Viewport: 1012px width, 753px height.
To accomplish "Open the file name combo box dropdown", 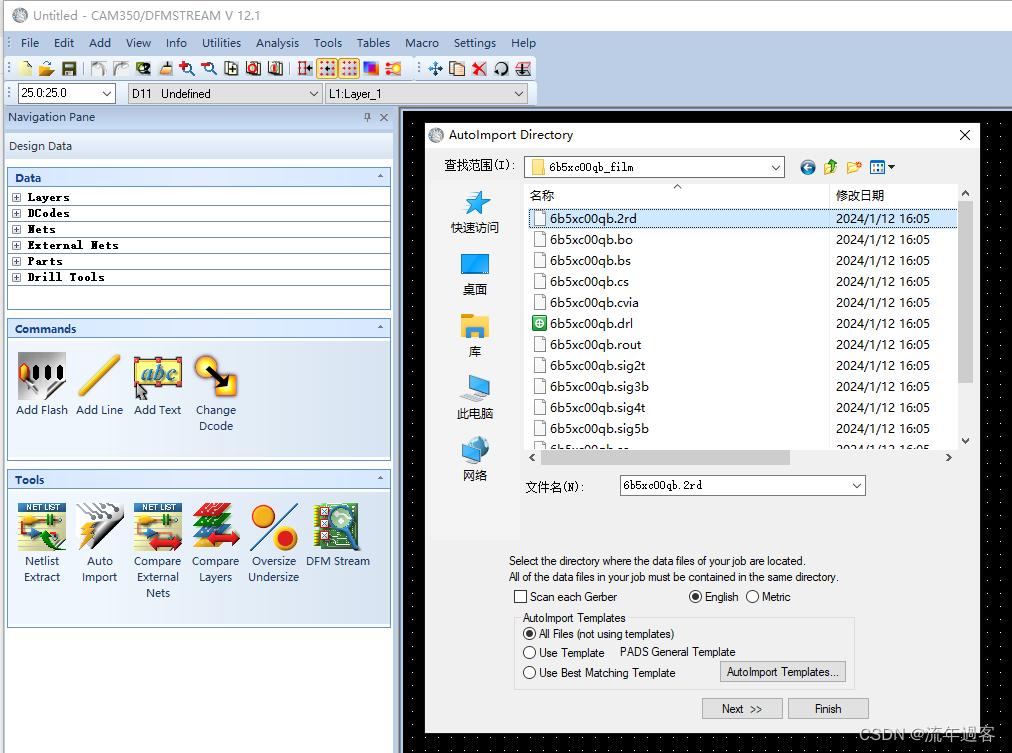I will tap(856, 485).
